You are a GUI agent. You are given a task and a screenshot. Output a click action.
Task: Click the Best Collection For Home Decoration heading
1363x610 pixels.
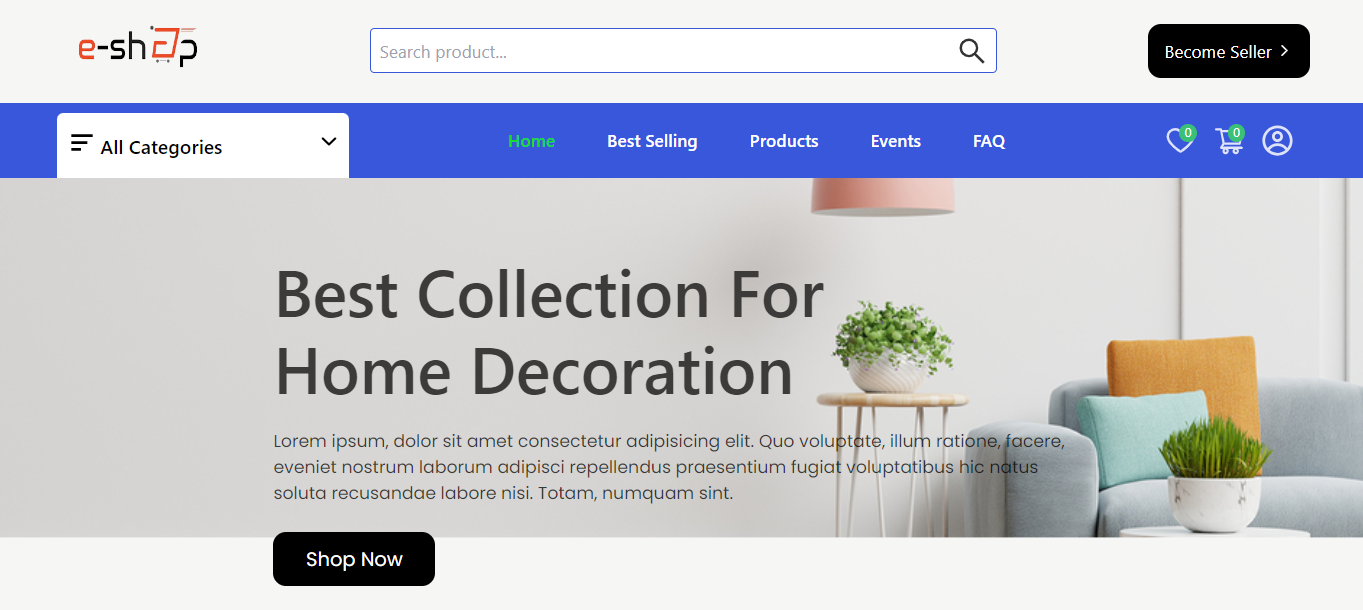point(549,333)
